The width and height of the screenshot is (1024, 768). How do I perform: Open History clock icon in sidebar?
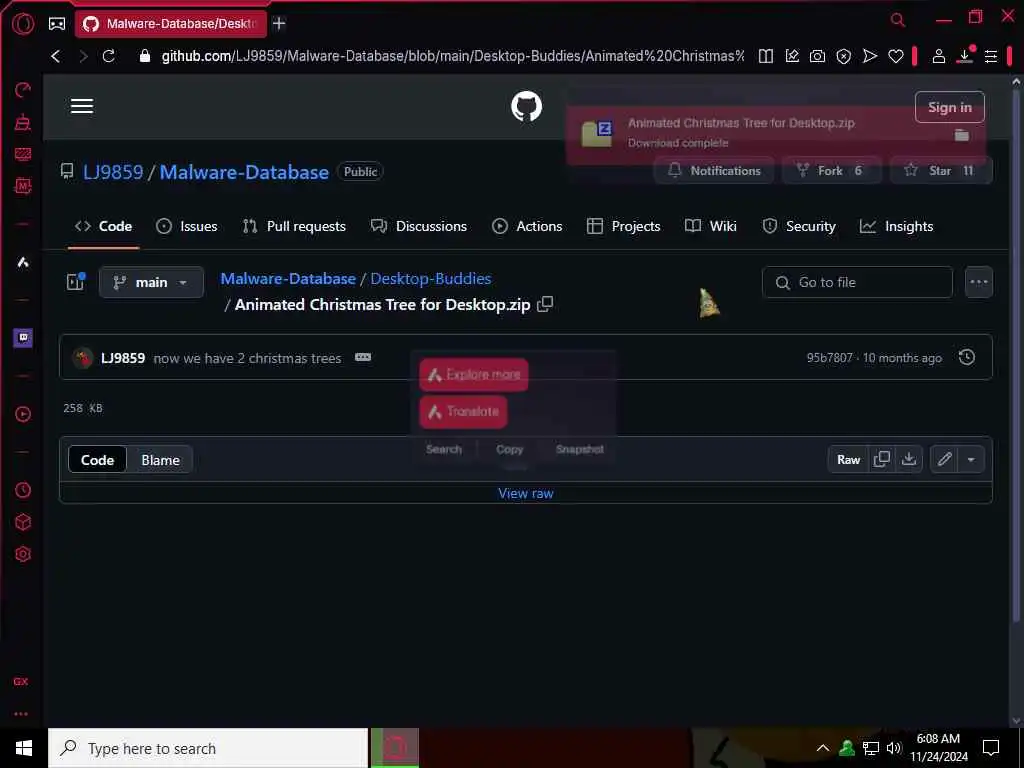point(23,490)
